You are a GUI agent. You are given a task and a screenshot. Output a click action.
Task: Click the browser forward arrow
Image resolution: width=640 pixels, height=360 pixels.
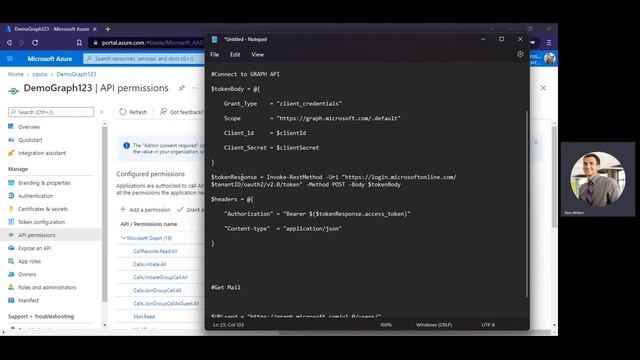tap(22, 42)
